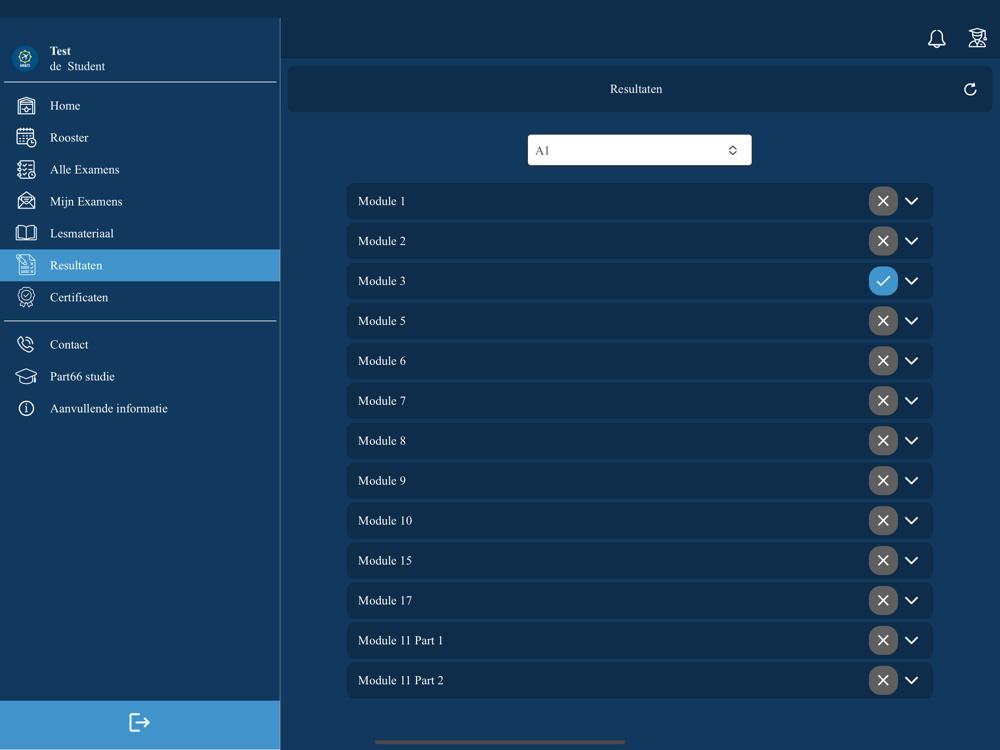Click the X status icon for Module 8
The width and height of the screenshot is (1000, 750).
tap(883, 441)
